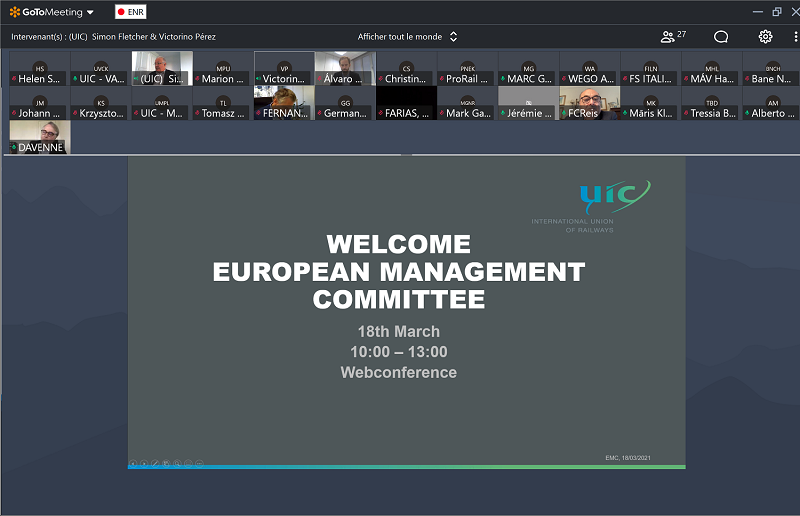
Task: Click the muted mic icon beside Bane N...
Action: tap(747, 79)
